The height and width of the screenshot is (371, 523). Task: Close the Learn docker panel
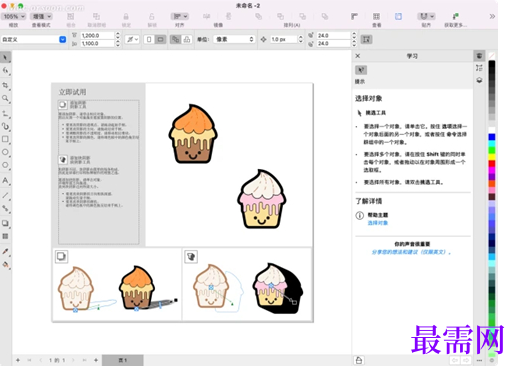point(358,56)
